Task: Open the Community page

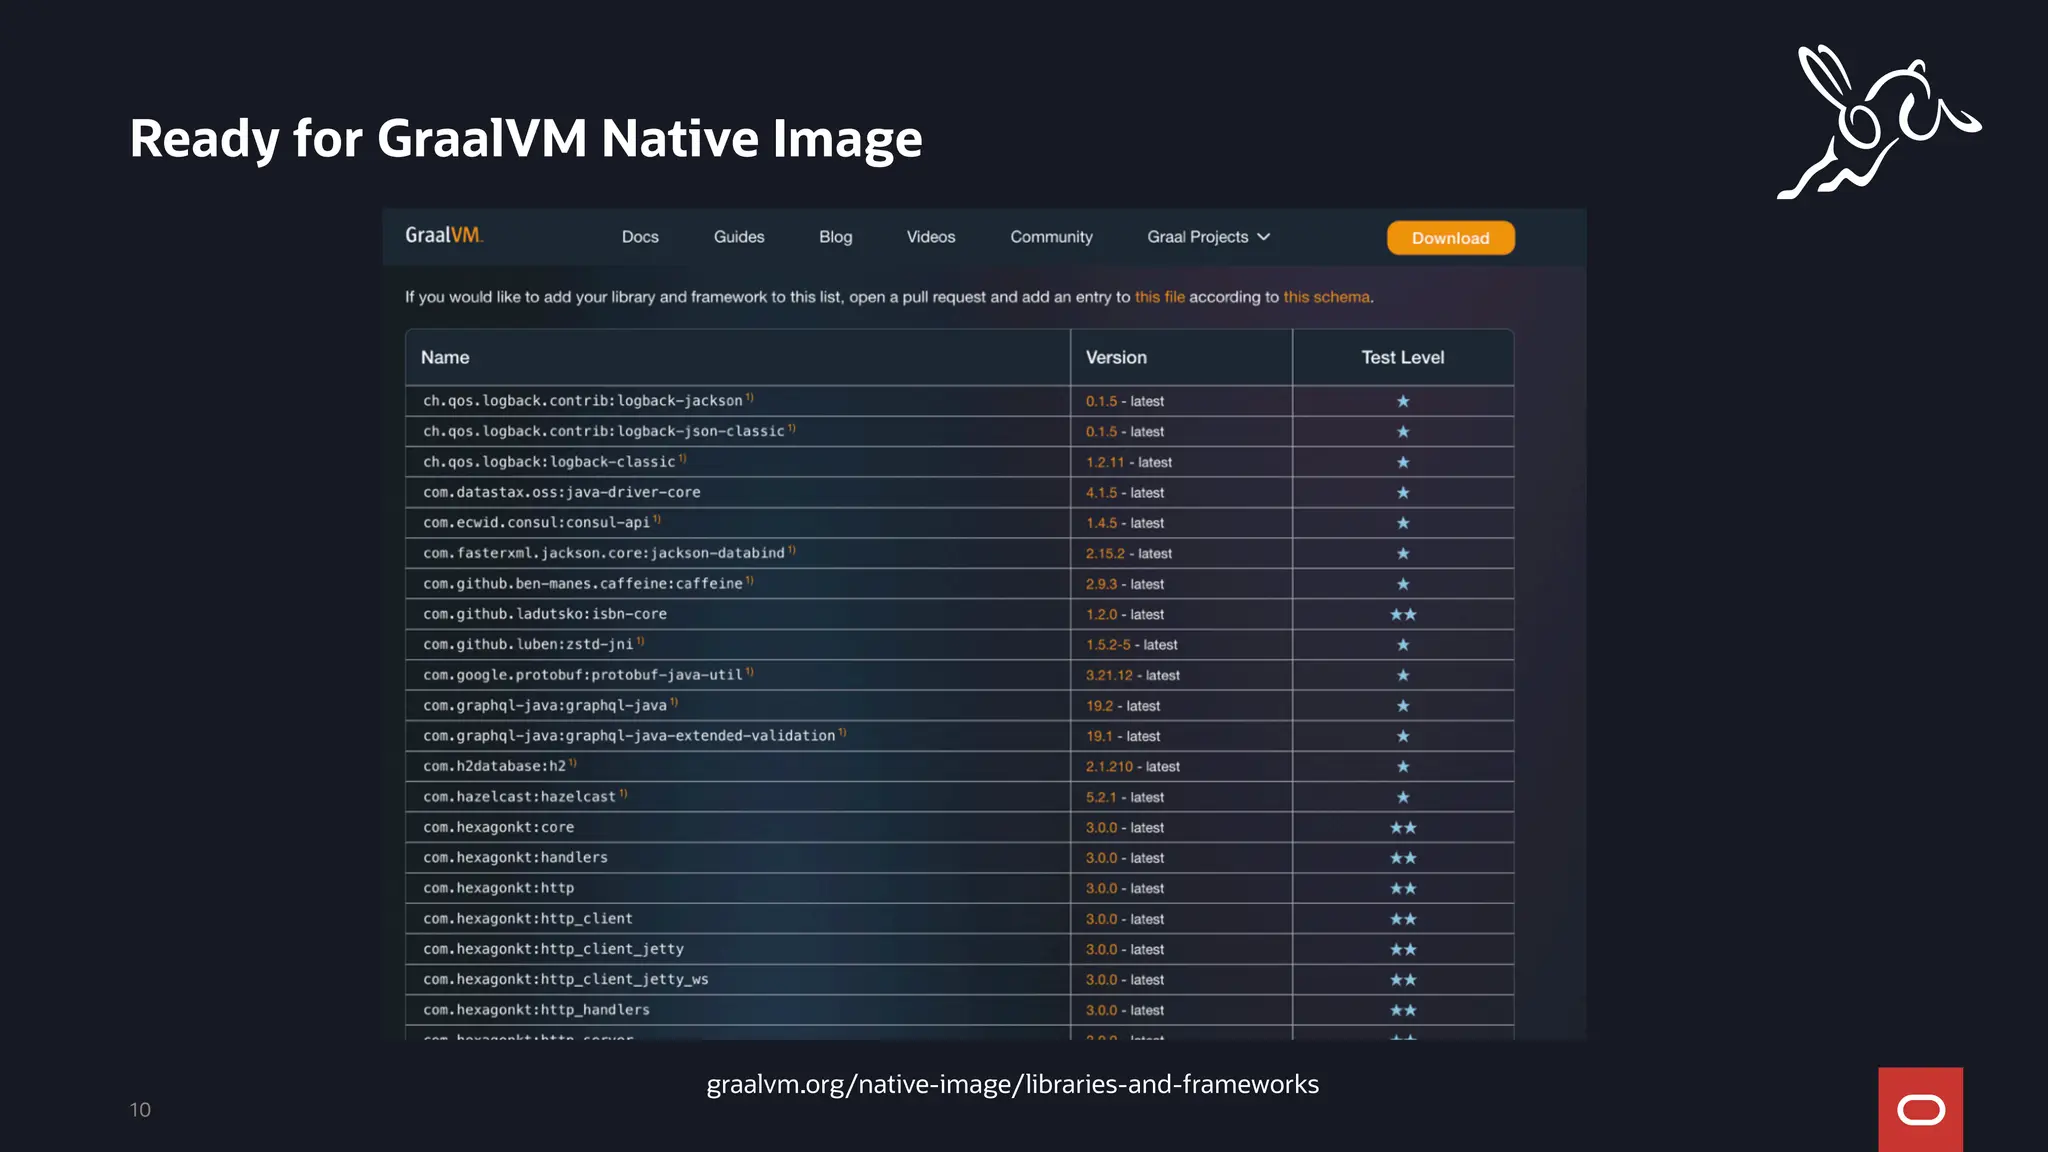Action: pos(1051,237)
